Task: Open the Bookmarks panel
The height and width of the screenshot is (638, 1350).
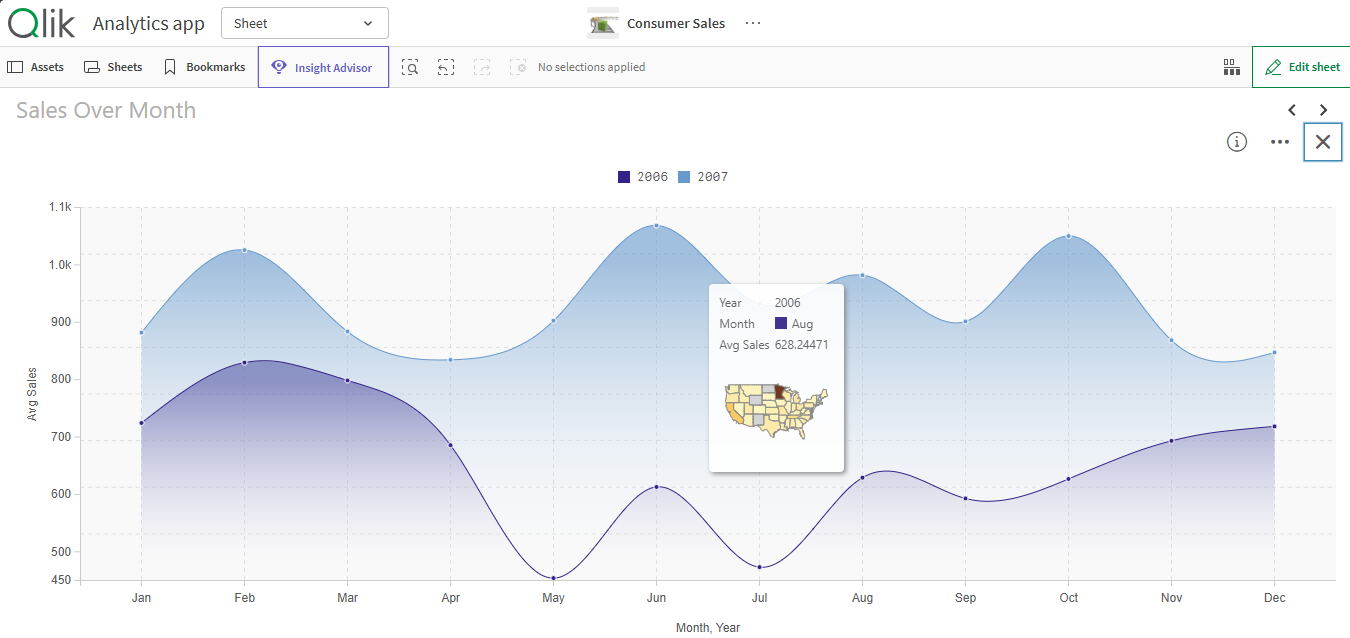Action: tap(204, 67)
